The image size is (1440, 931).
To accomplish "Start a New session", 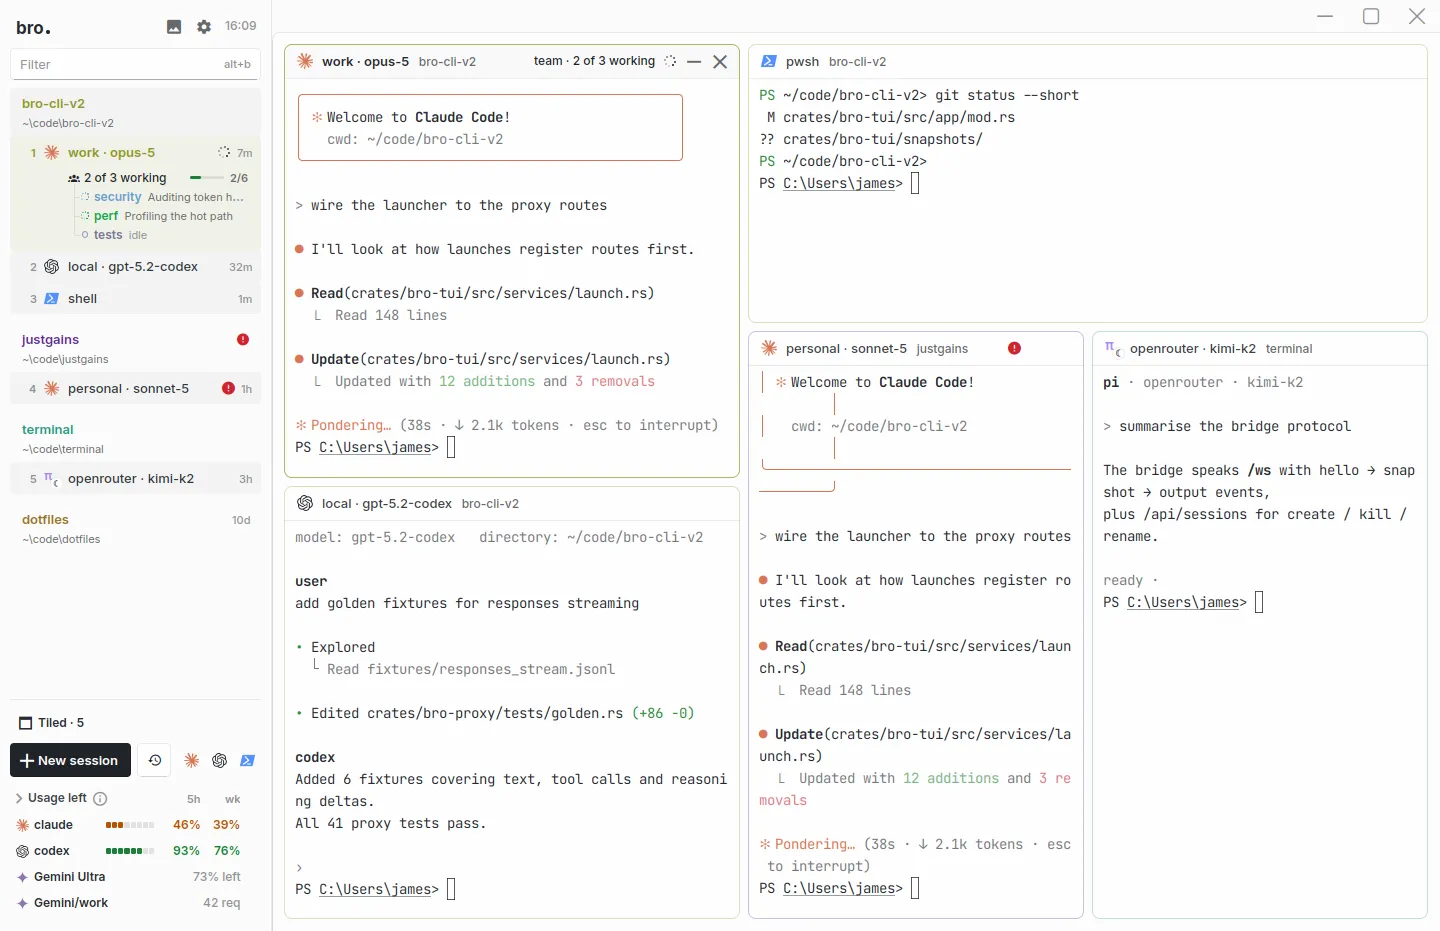I will point(70,760).
